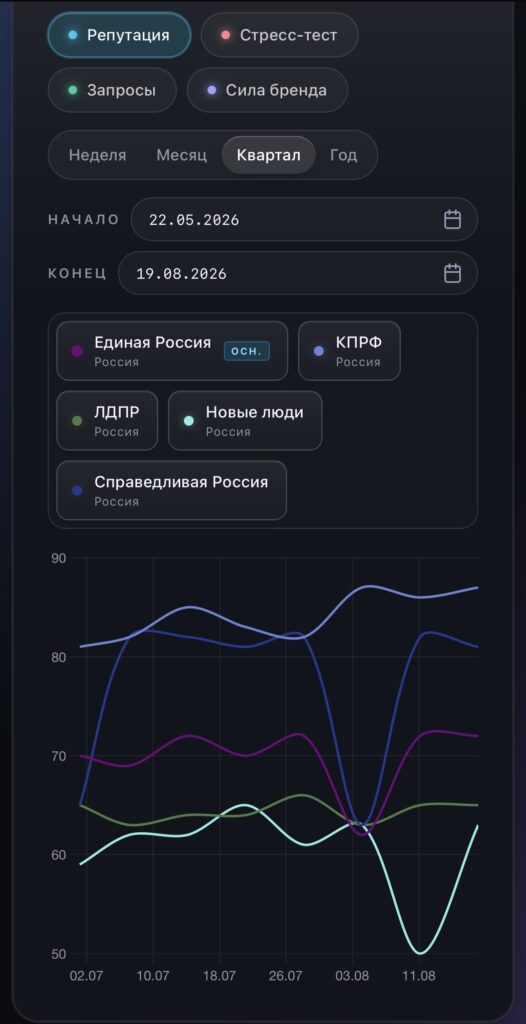Select the Стресс-тест metric chip

pos(280,35)
